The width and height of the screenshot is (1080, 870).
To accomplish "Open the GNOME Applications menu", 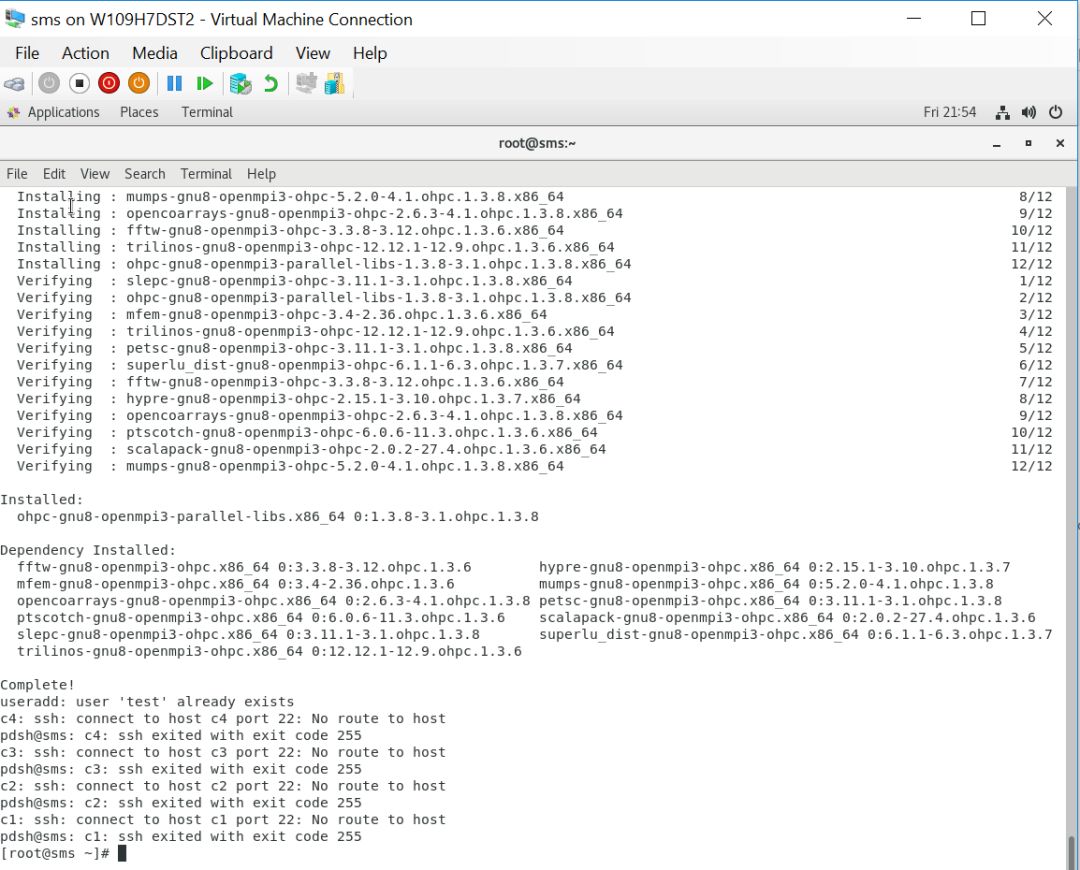I will (63, 112).
